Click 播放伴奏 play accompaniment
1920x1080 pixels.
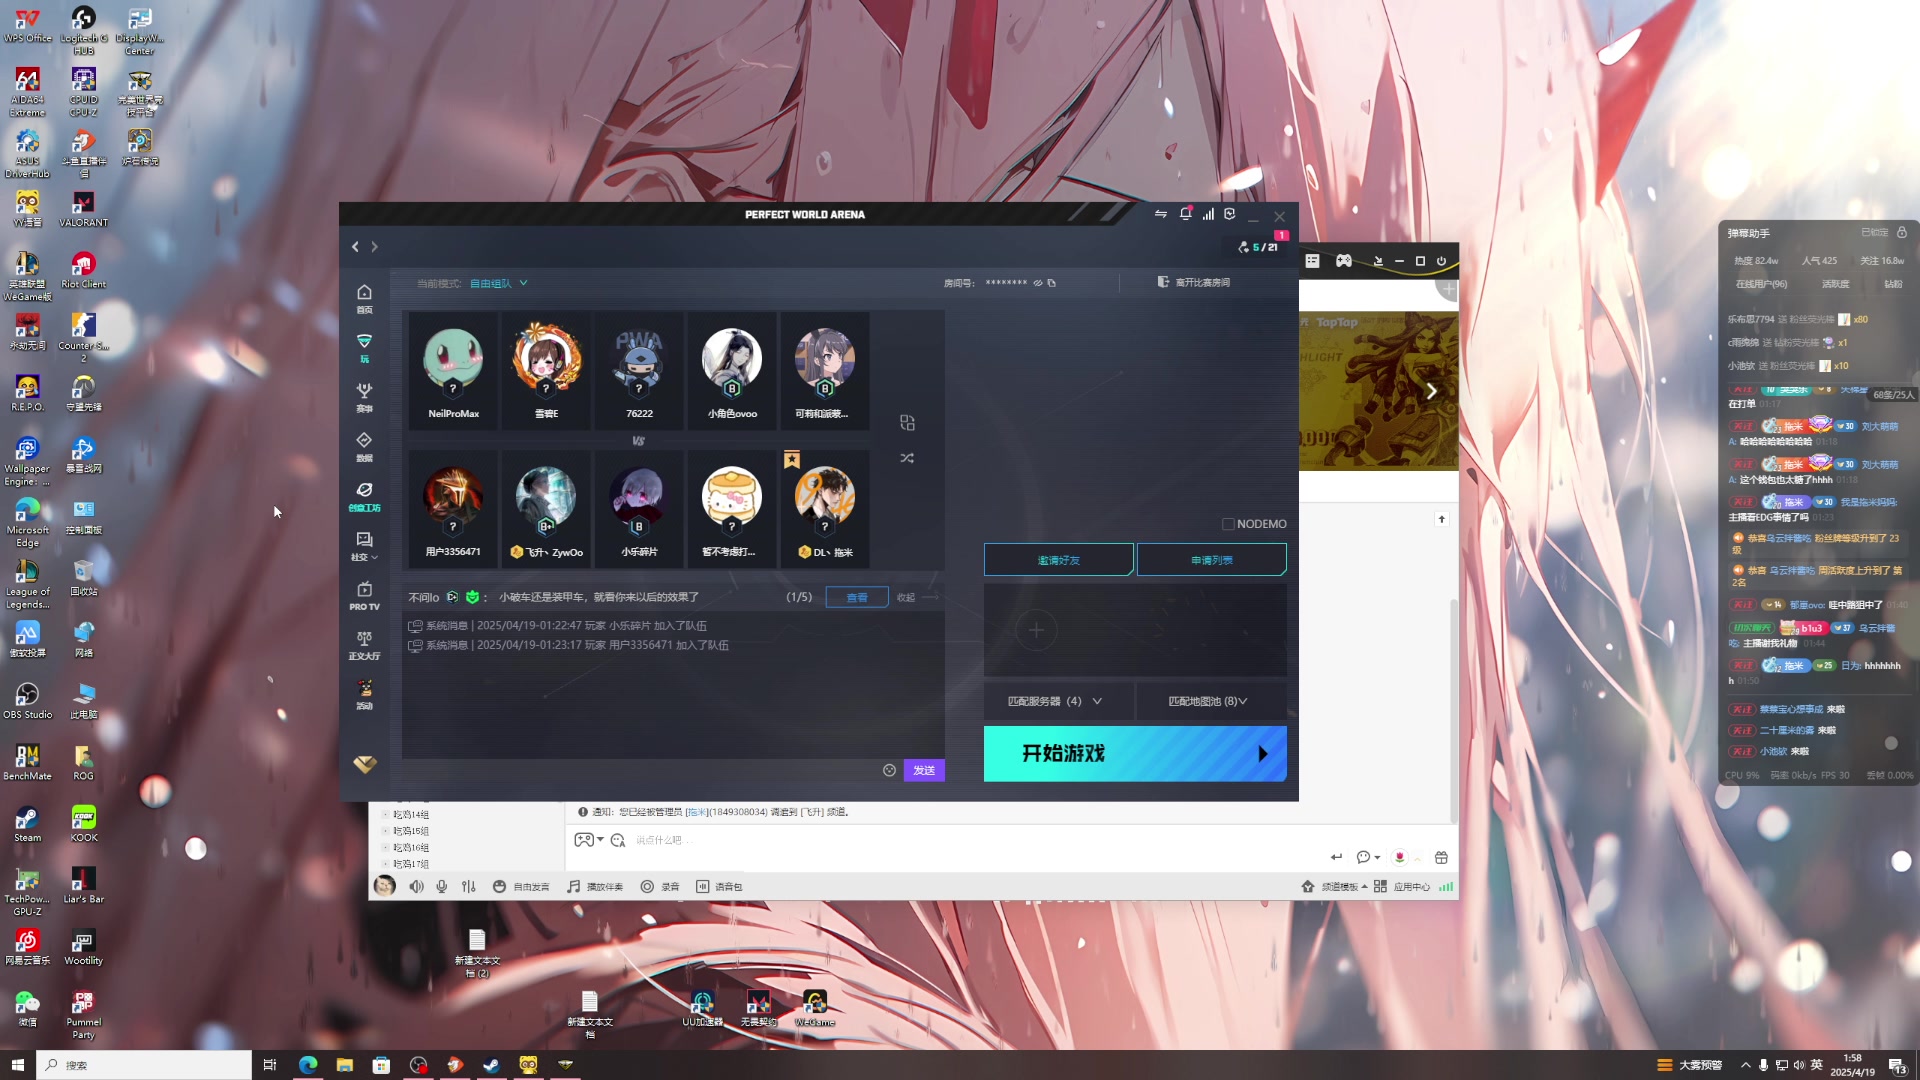pyautogui.click(x=595, y=886)
